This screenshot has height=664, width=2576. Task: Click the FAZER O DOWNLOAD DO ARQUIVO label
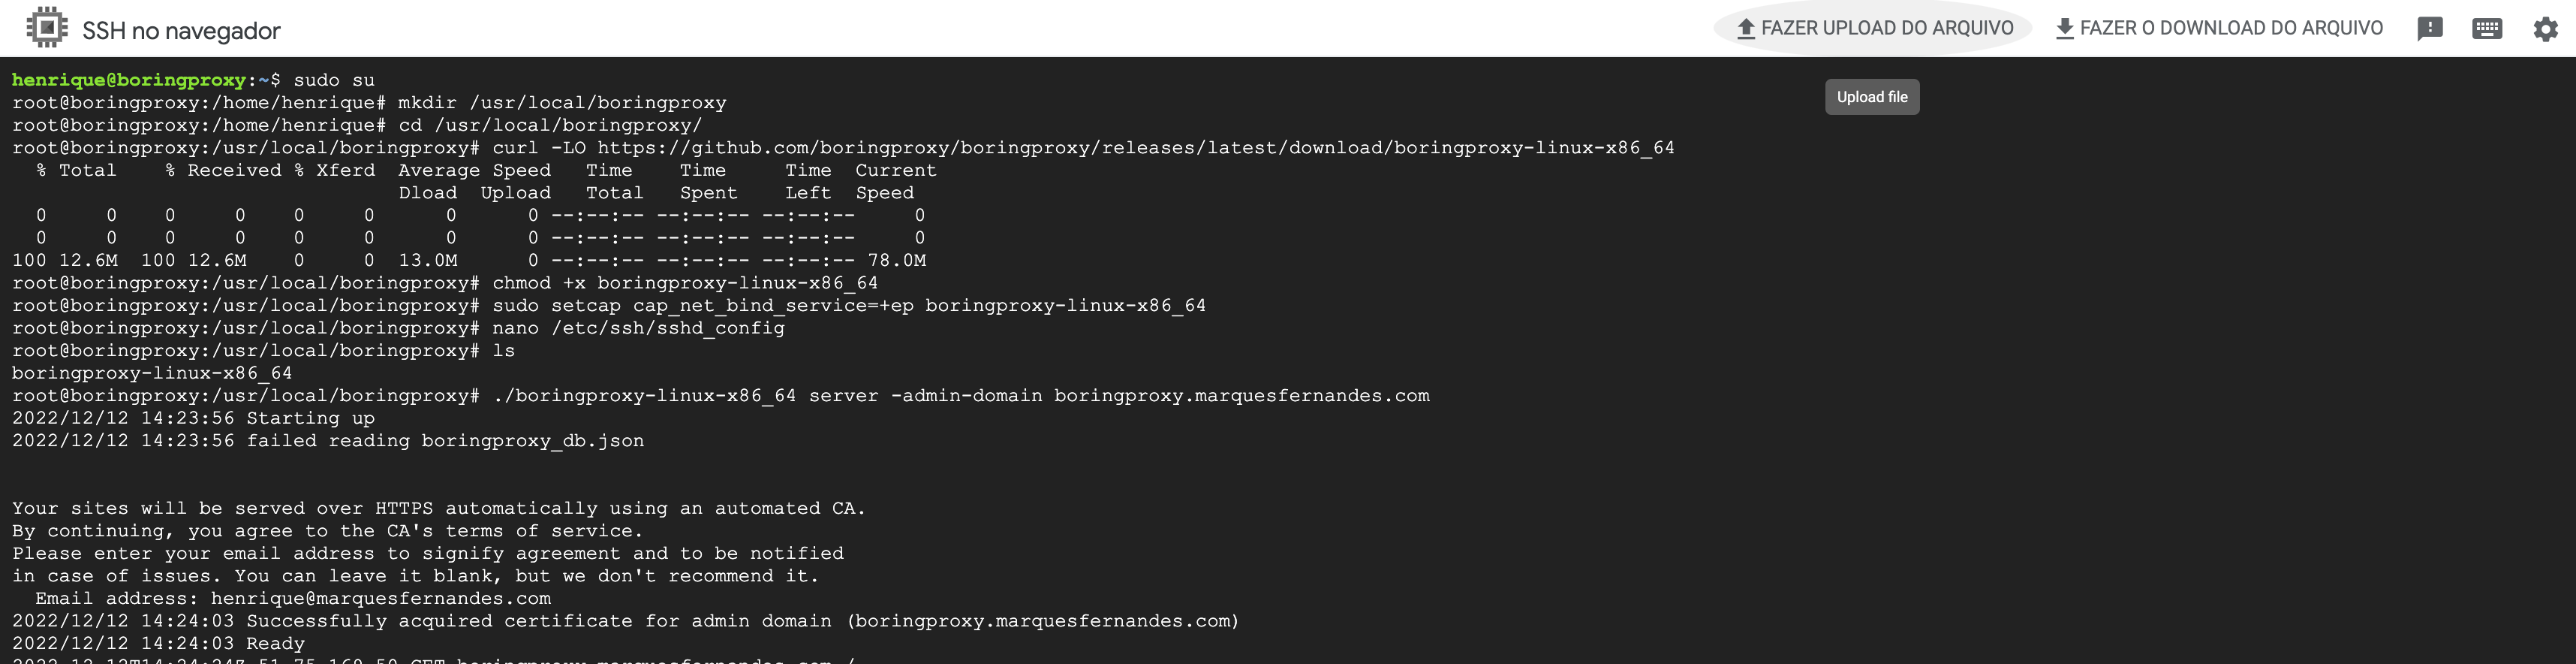(2231, 28)
